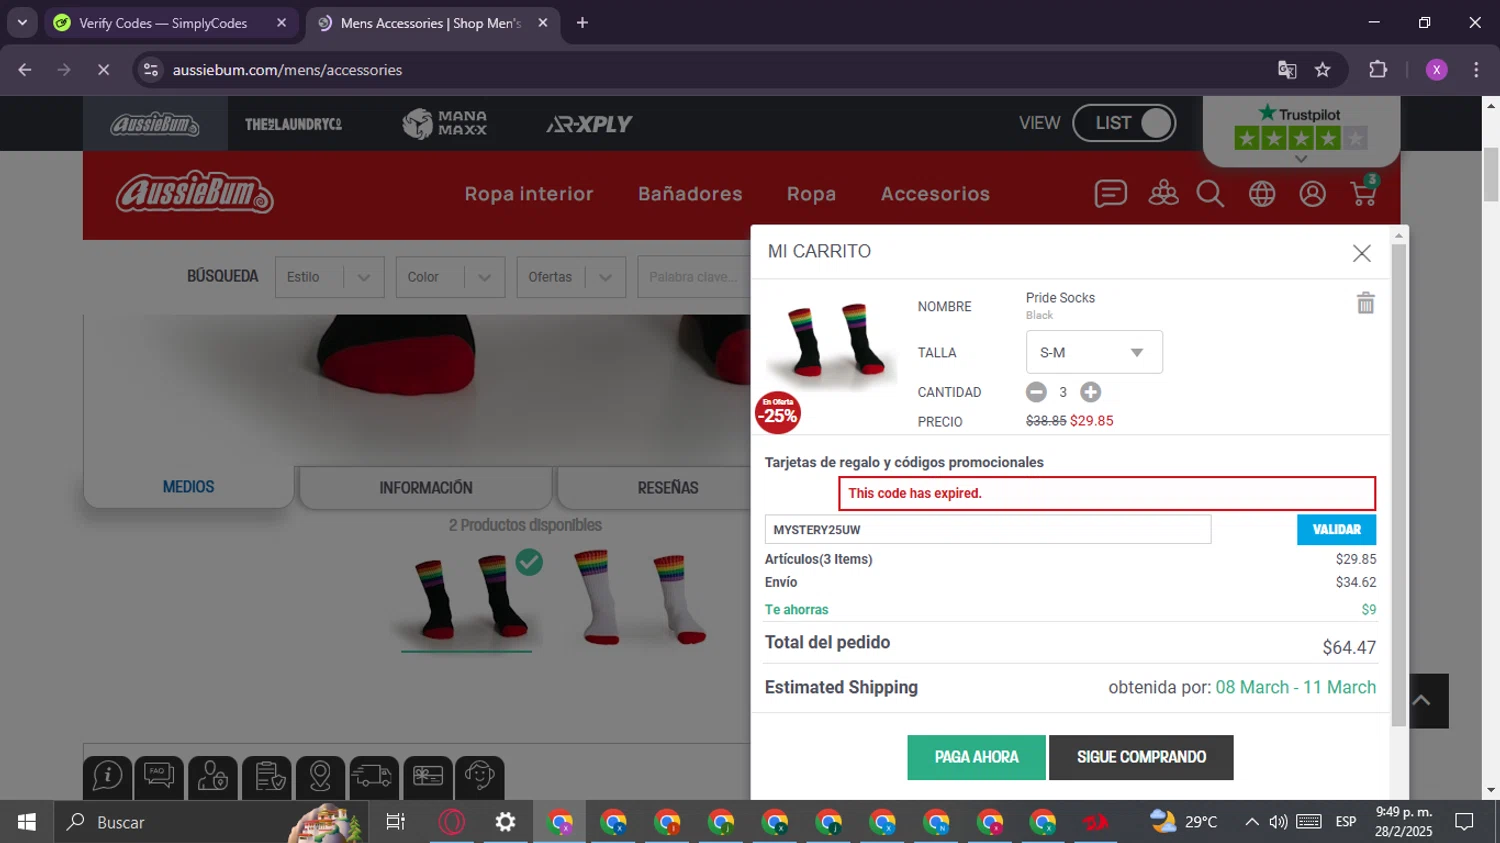Bookmark this page with star icon

[x=1323, y=70]
